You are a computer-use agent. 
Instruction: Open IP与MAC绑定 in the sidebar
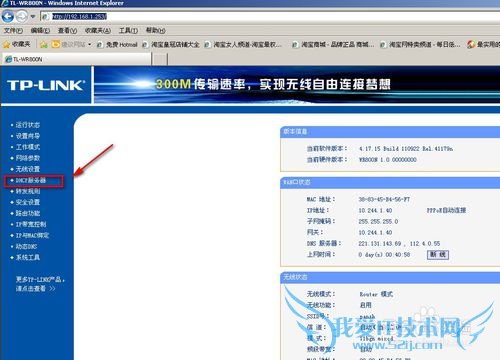[32, 235]
